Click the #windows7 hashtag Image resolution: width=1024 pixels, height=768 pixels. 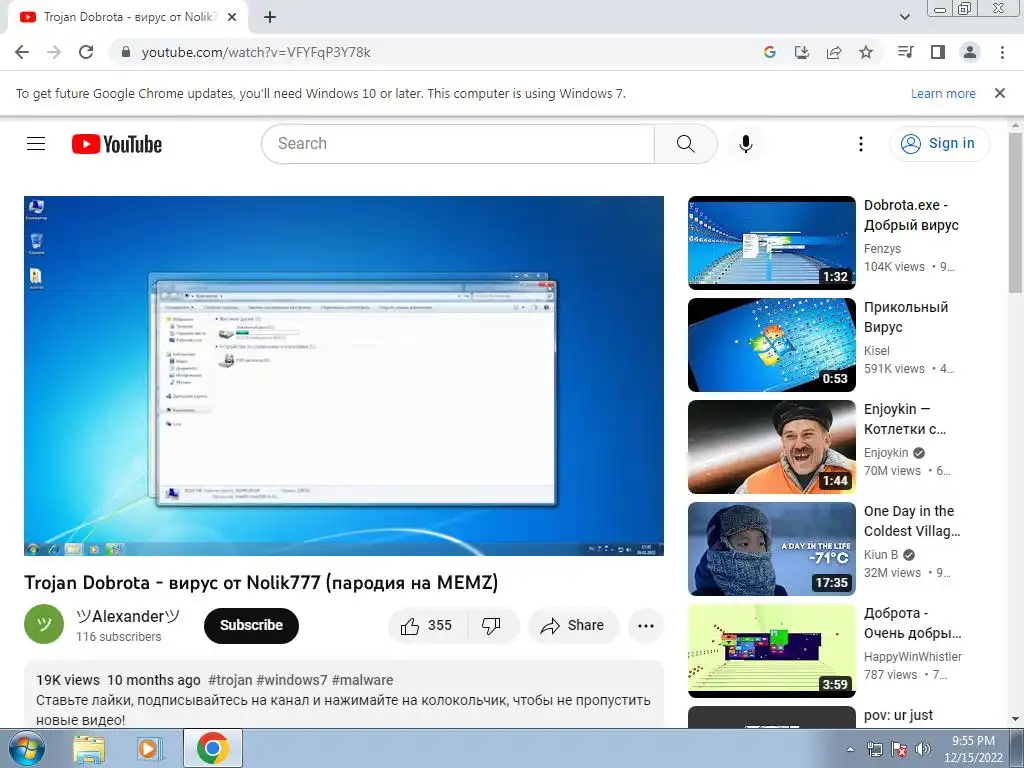tap(291, 680)
